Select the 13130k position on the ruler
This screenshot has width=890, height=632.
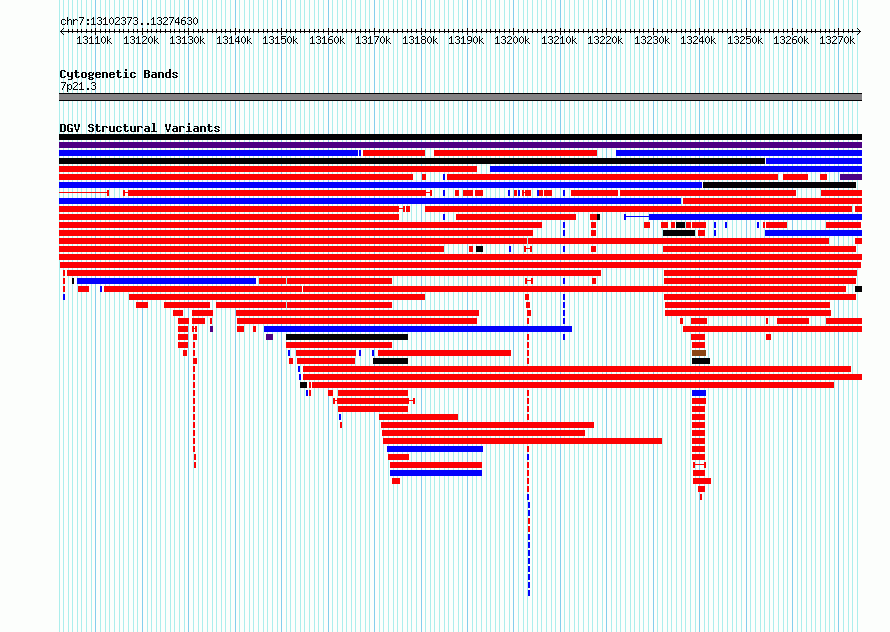pos(187,40)
